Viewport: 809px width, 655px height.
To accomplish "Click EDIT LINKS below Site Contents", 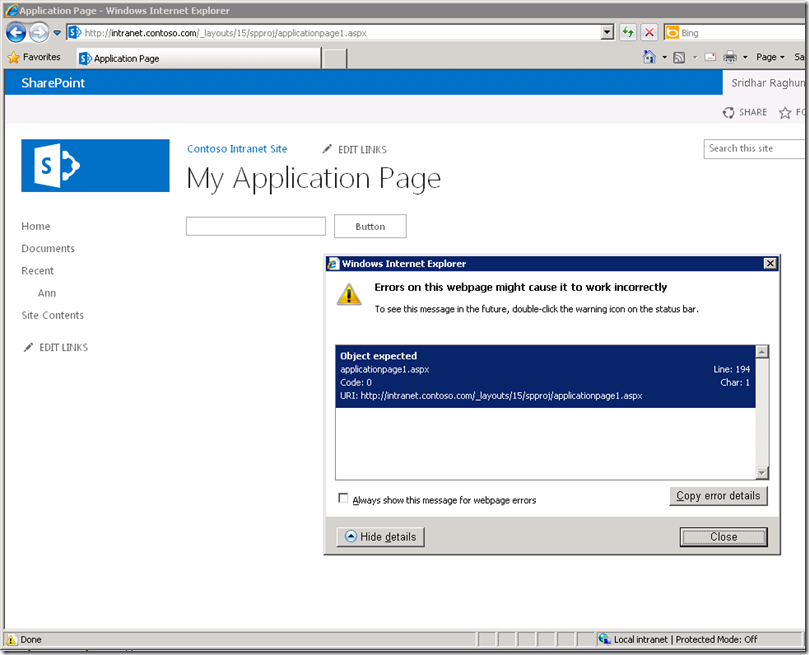I will pyautogui.click(x=56, y=348).
